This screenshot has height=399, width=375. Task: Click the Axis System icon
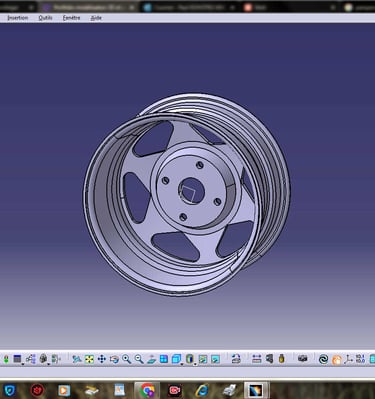pos(349,359)
